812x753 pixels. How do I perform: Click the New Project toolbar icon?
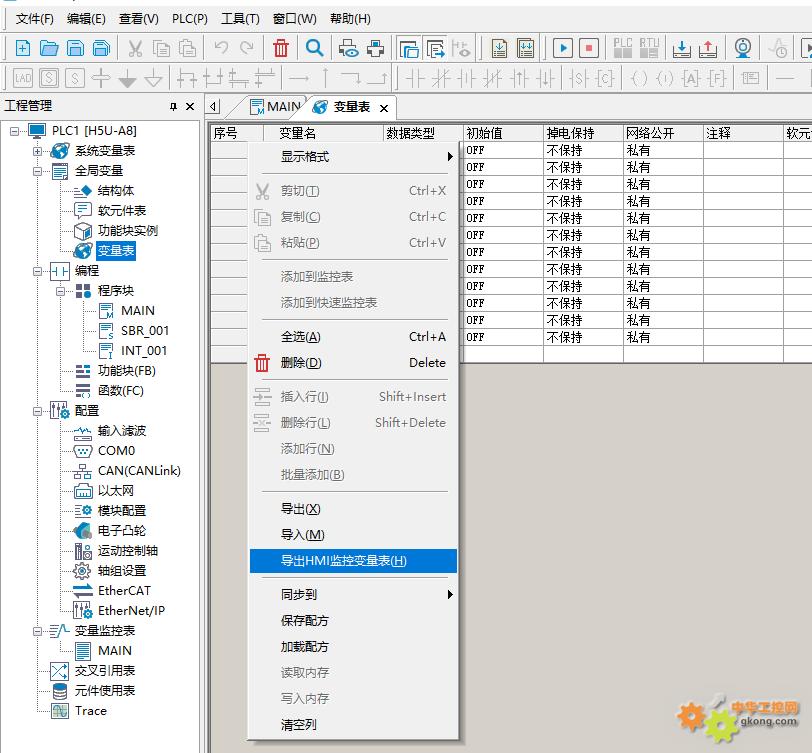pyautogui.click(x=22, y=48)
